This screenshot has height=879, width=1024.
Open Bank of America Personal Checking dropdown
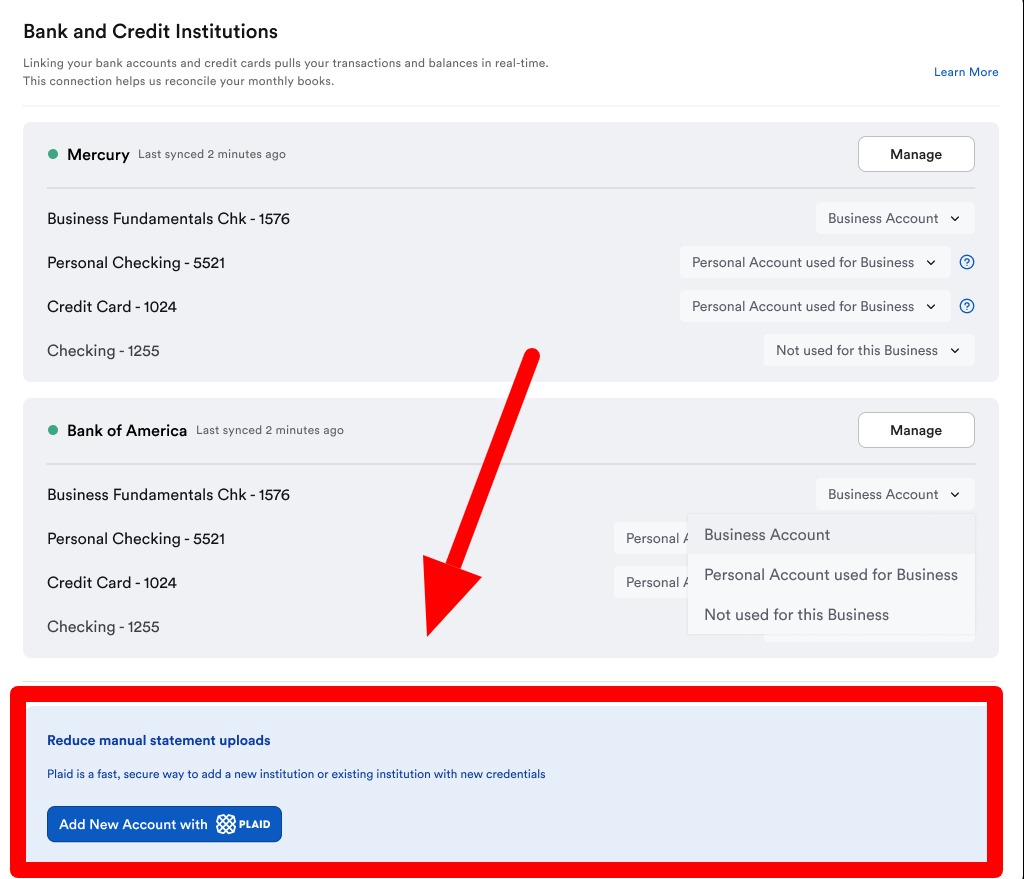(x=651, y=538)
